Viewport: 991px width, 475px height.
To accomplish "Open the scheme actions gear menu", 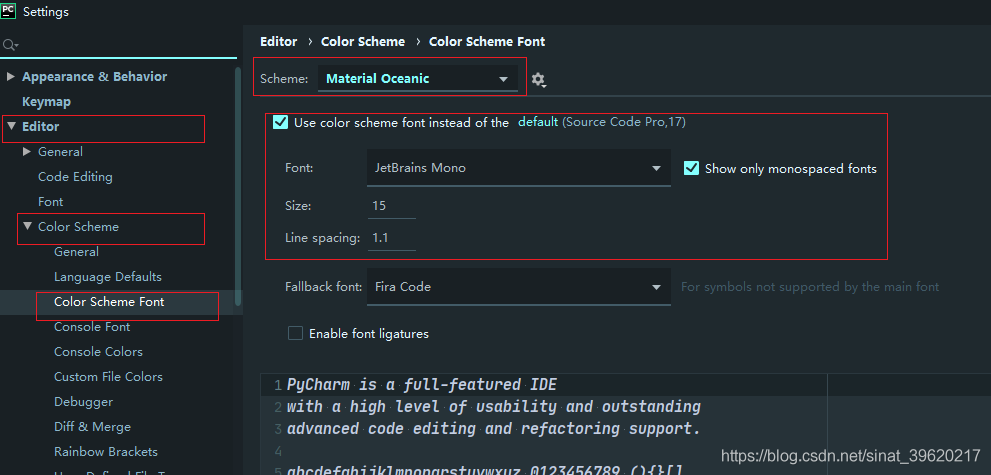I will point(538,80).
